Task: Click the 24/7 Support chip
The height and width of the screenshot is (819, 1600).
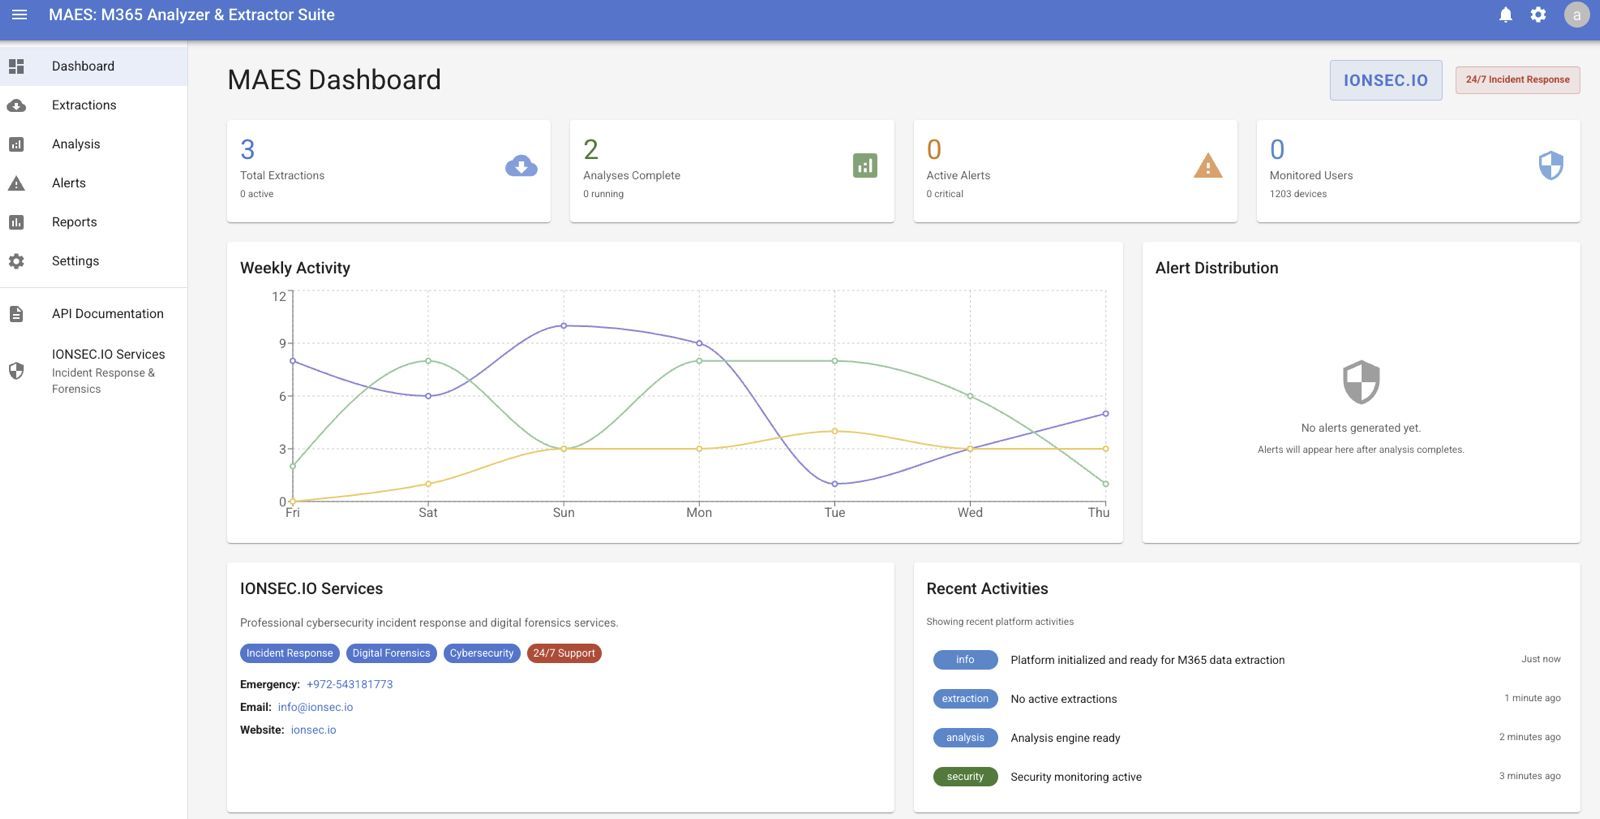Action: tap(564, 653)
